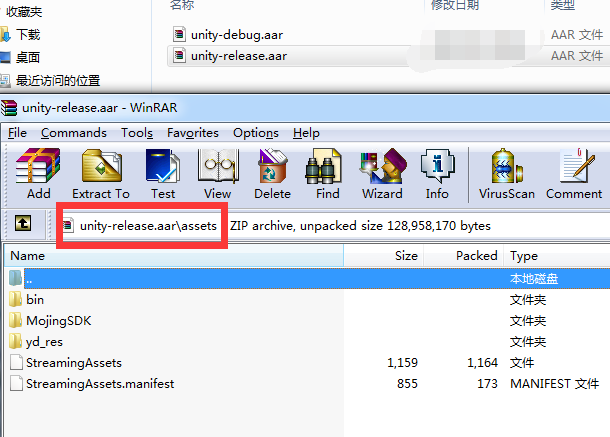
Task: Click the Extract To toolbar icon
Action: click(x=102, y=166)
